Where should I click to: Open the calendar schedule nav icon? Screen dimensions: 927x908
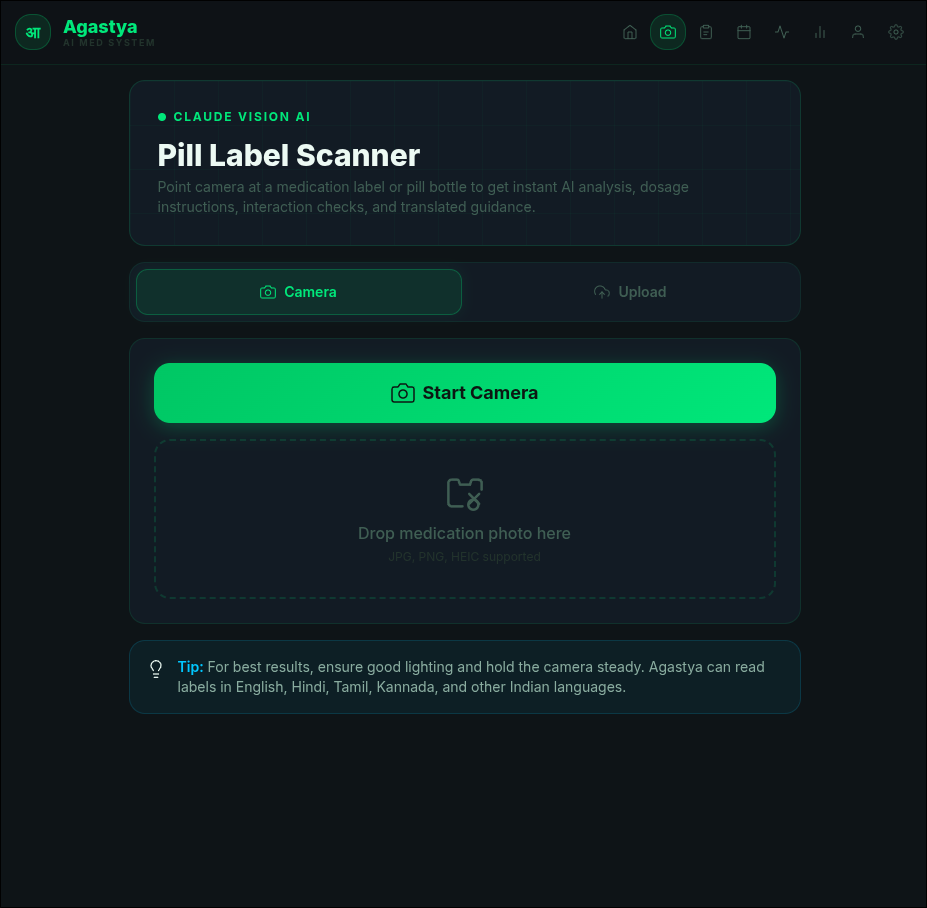pyautogui.click(x=744, y=32)
